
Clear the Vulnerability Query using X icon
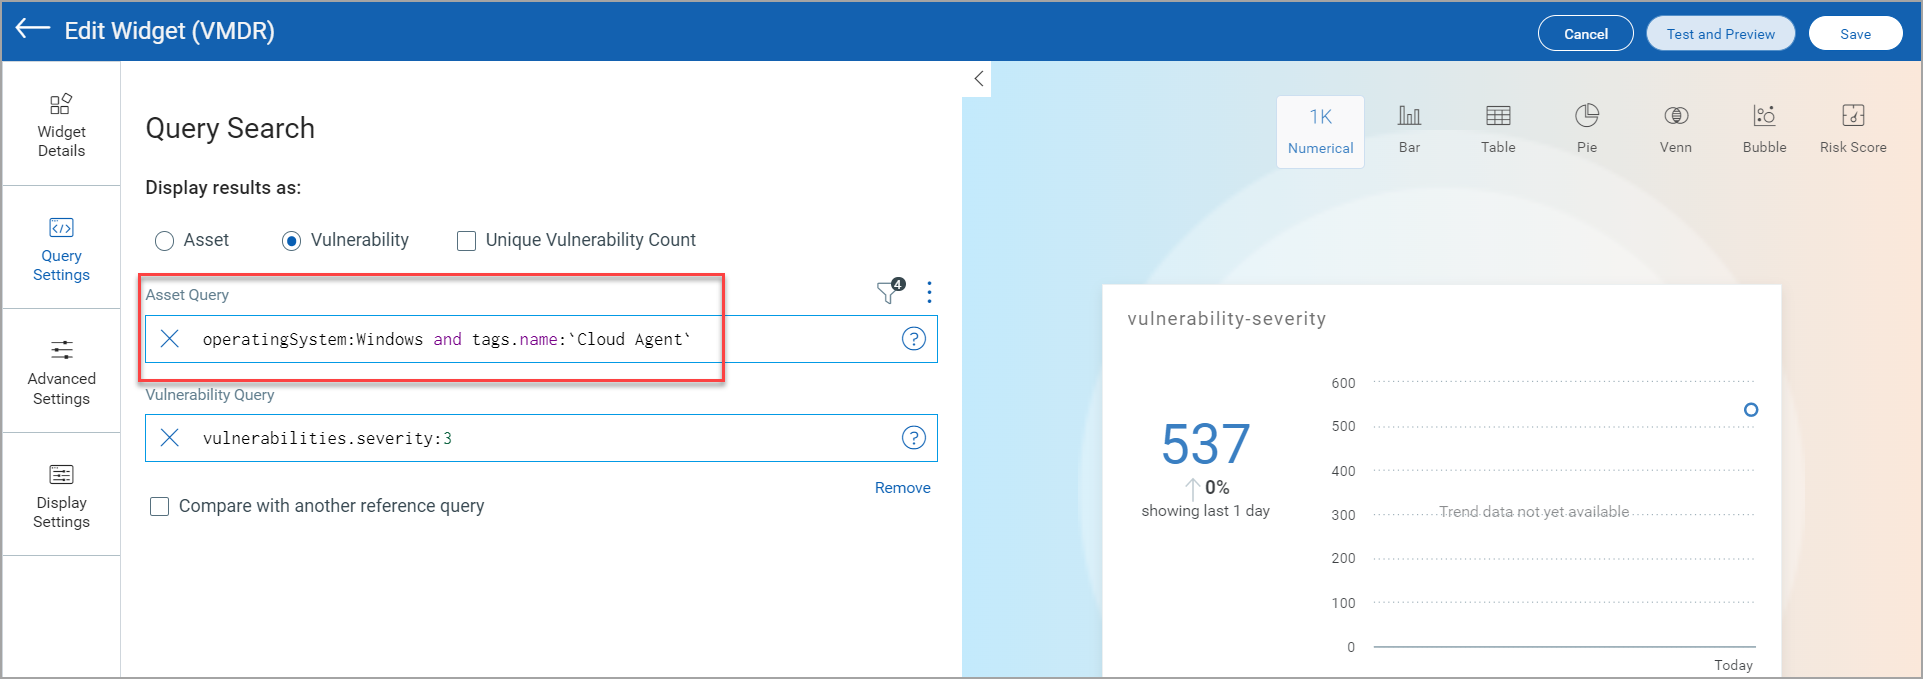pos(170,438)
